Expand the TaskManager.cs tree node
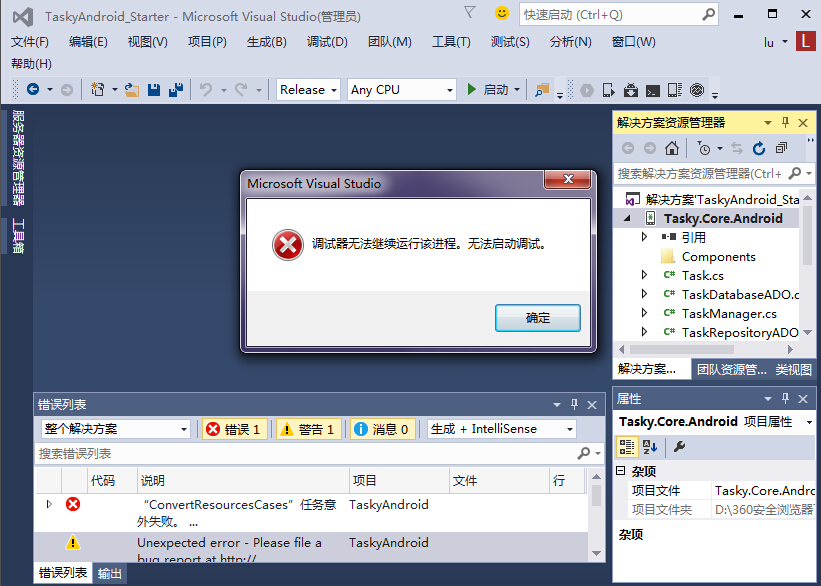Viewport: 821px width, 586px height. 645,313
